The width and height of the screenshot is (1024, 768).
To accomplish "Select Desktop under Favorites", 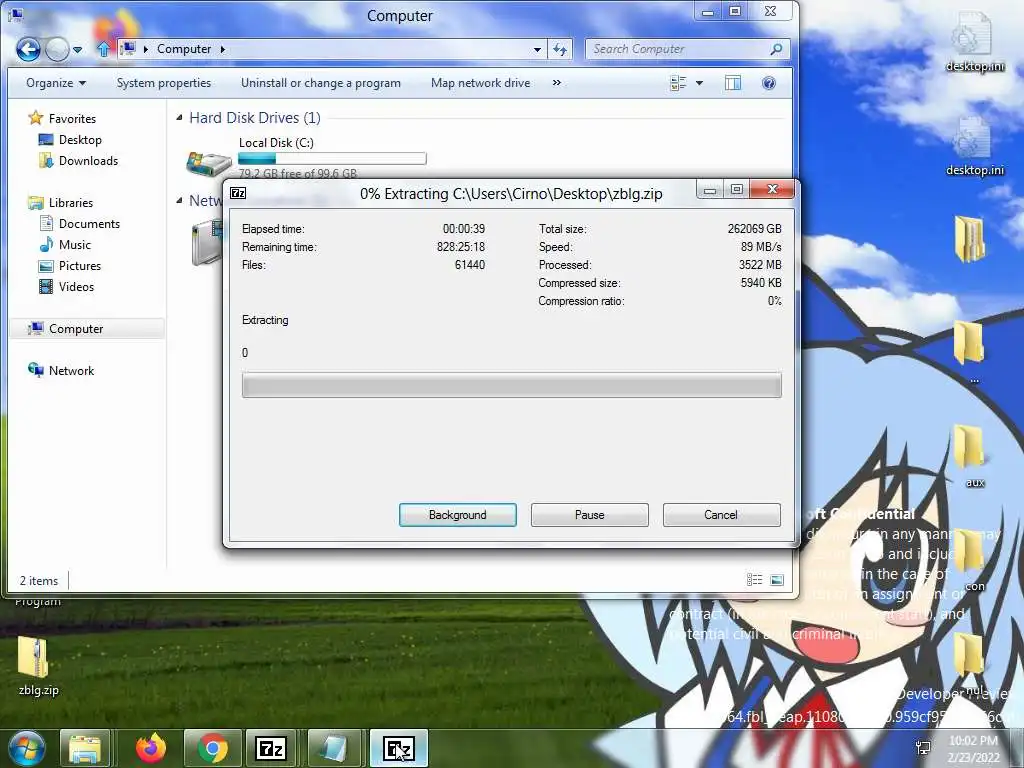I will [80, 140].
